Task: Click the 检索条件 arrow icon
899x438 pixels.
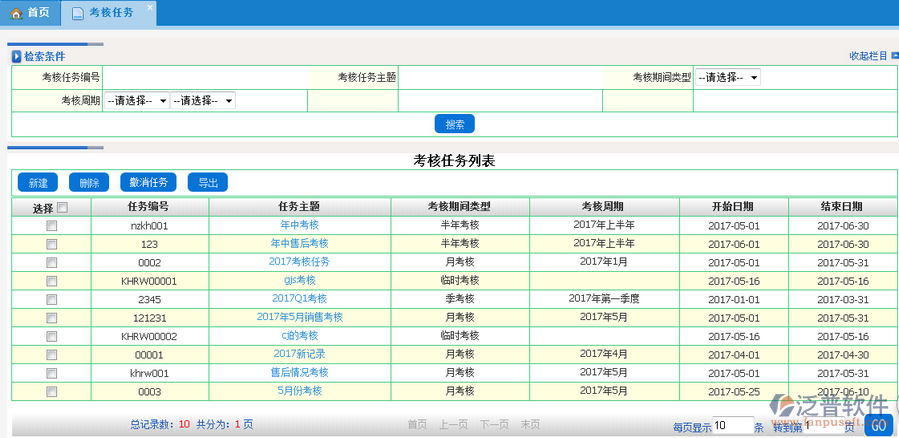Action: pos(16,57)
